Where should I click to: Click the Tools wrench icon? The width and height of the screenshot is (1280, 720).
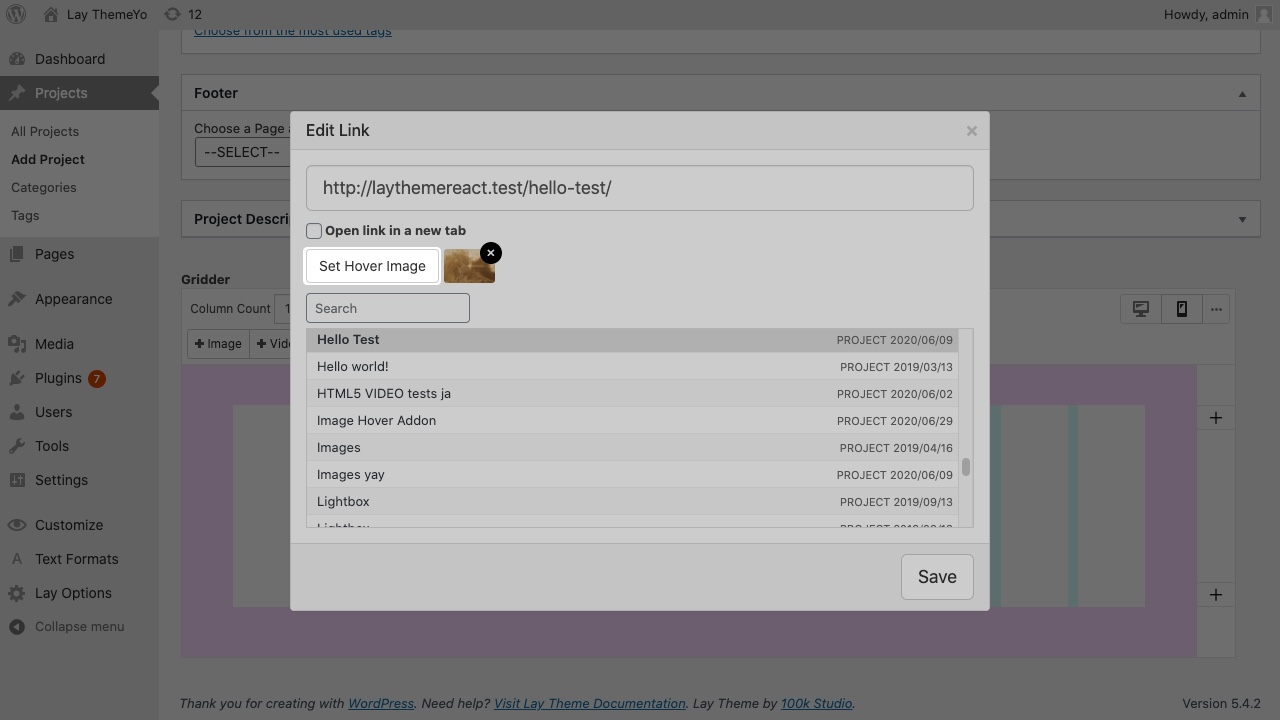pyautogui.click(x=17, y=446)
